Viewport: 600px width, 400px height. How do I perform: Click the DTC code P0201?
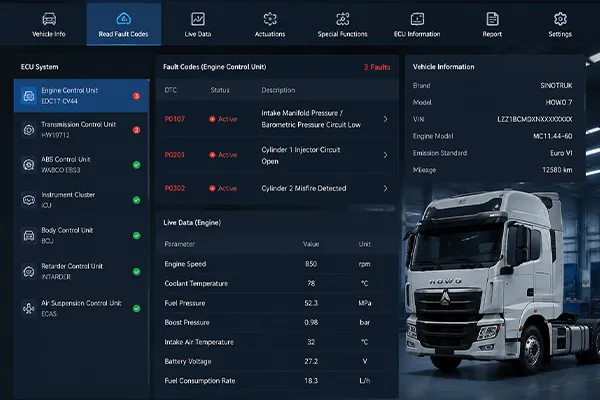click(x=174, y=155)
